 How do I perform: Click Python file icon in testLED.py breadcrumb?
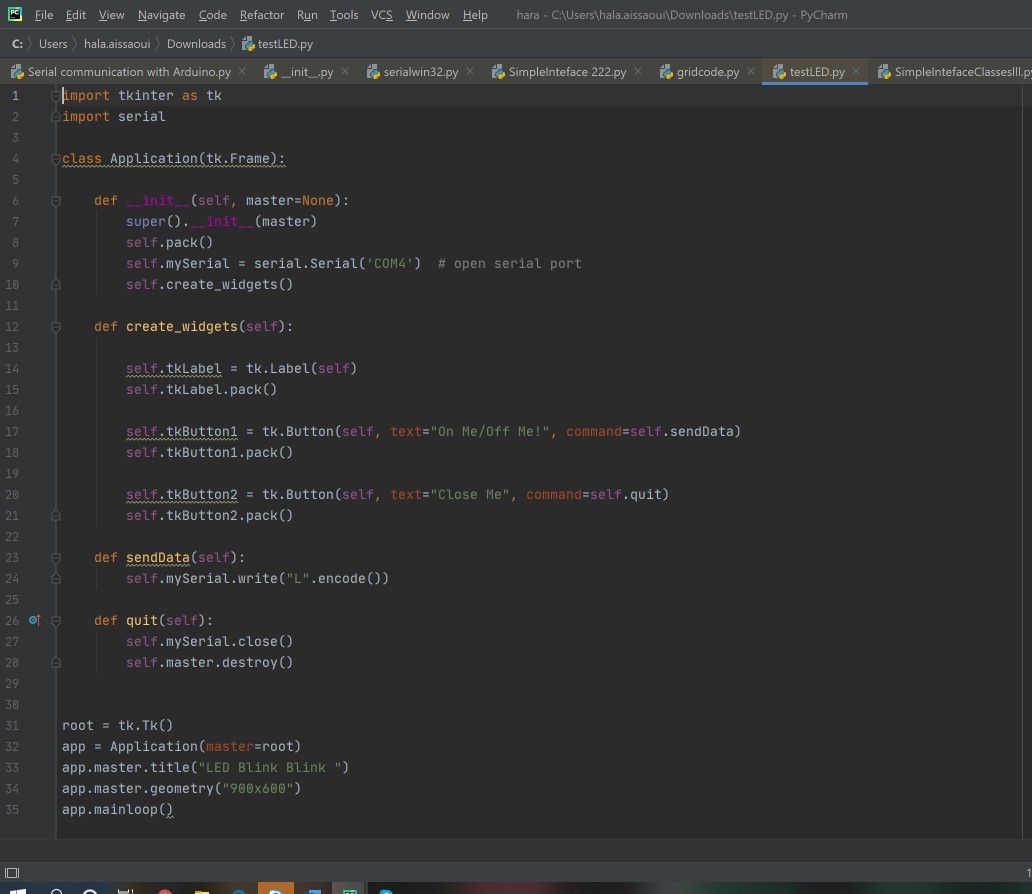[x=248, y=43]
